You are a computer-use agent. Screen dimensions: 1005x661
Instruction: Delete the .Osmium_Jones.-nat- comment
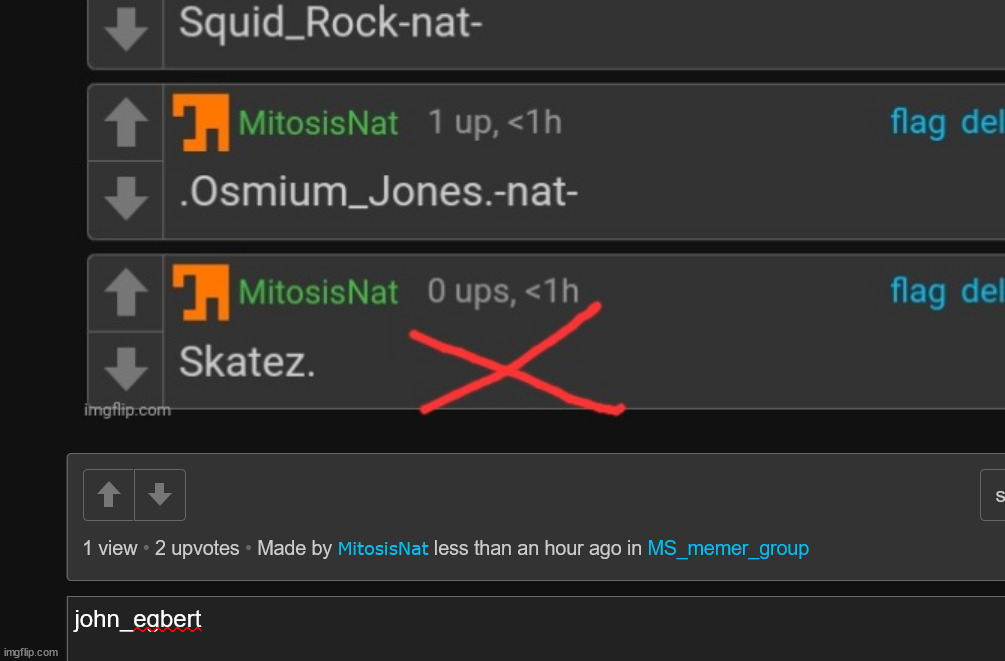tap(982, 122)
